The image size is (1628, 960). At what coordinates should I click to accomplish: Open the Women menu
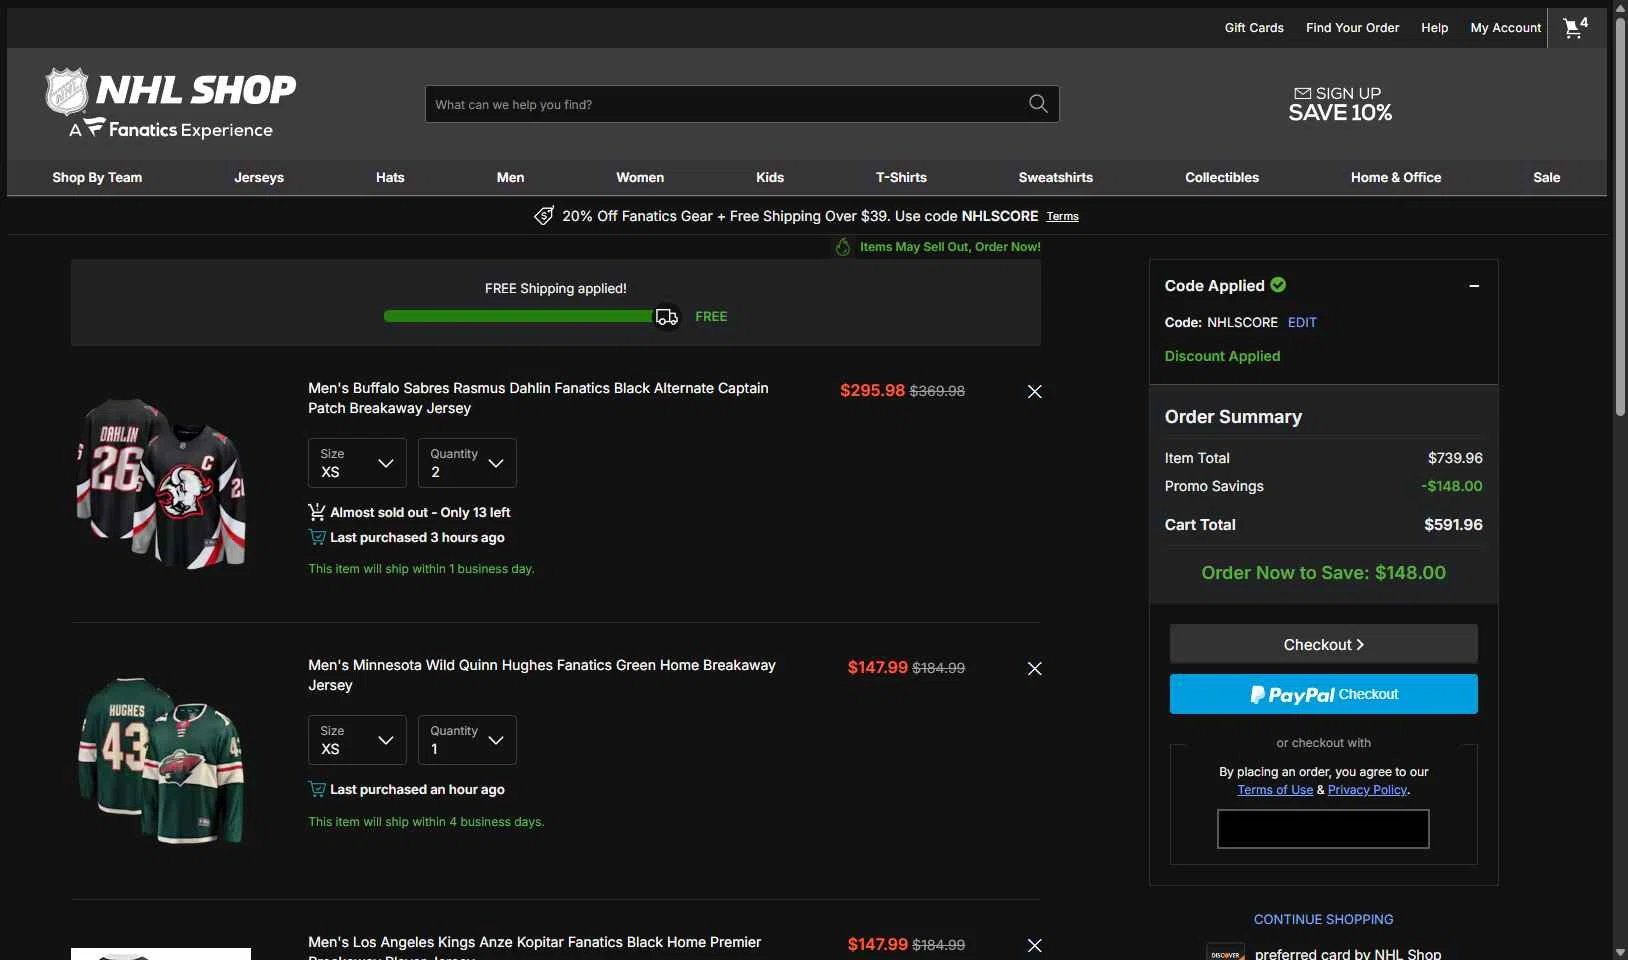tap(640, 177)
